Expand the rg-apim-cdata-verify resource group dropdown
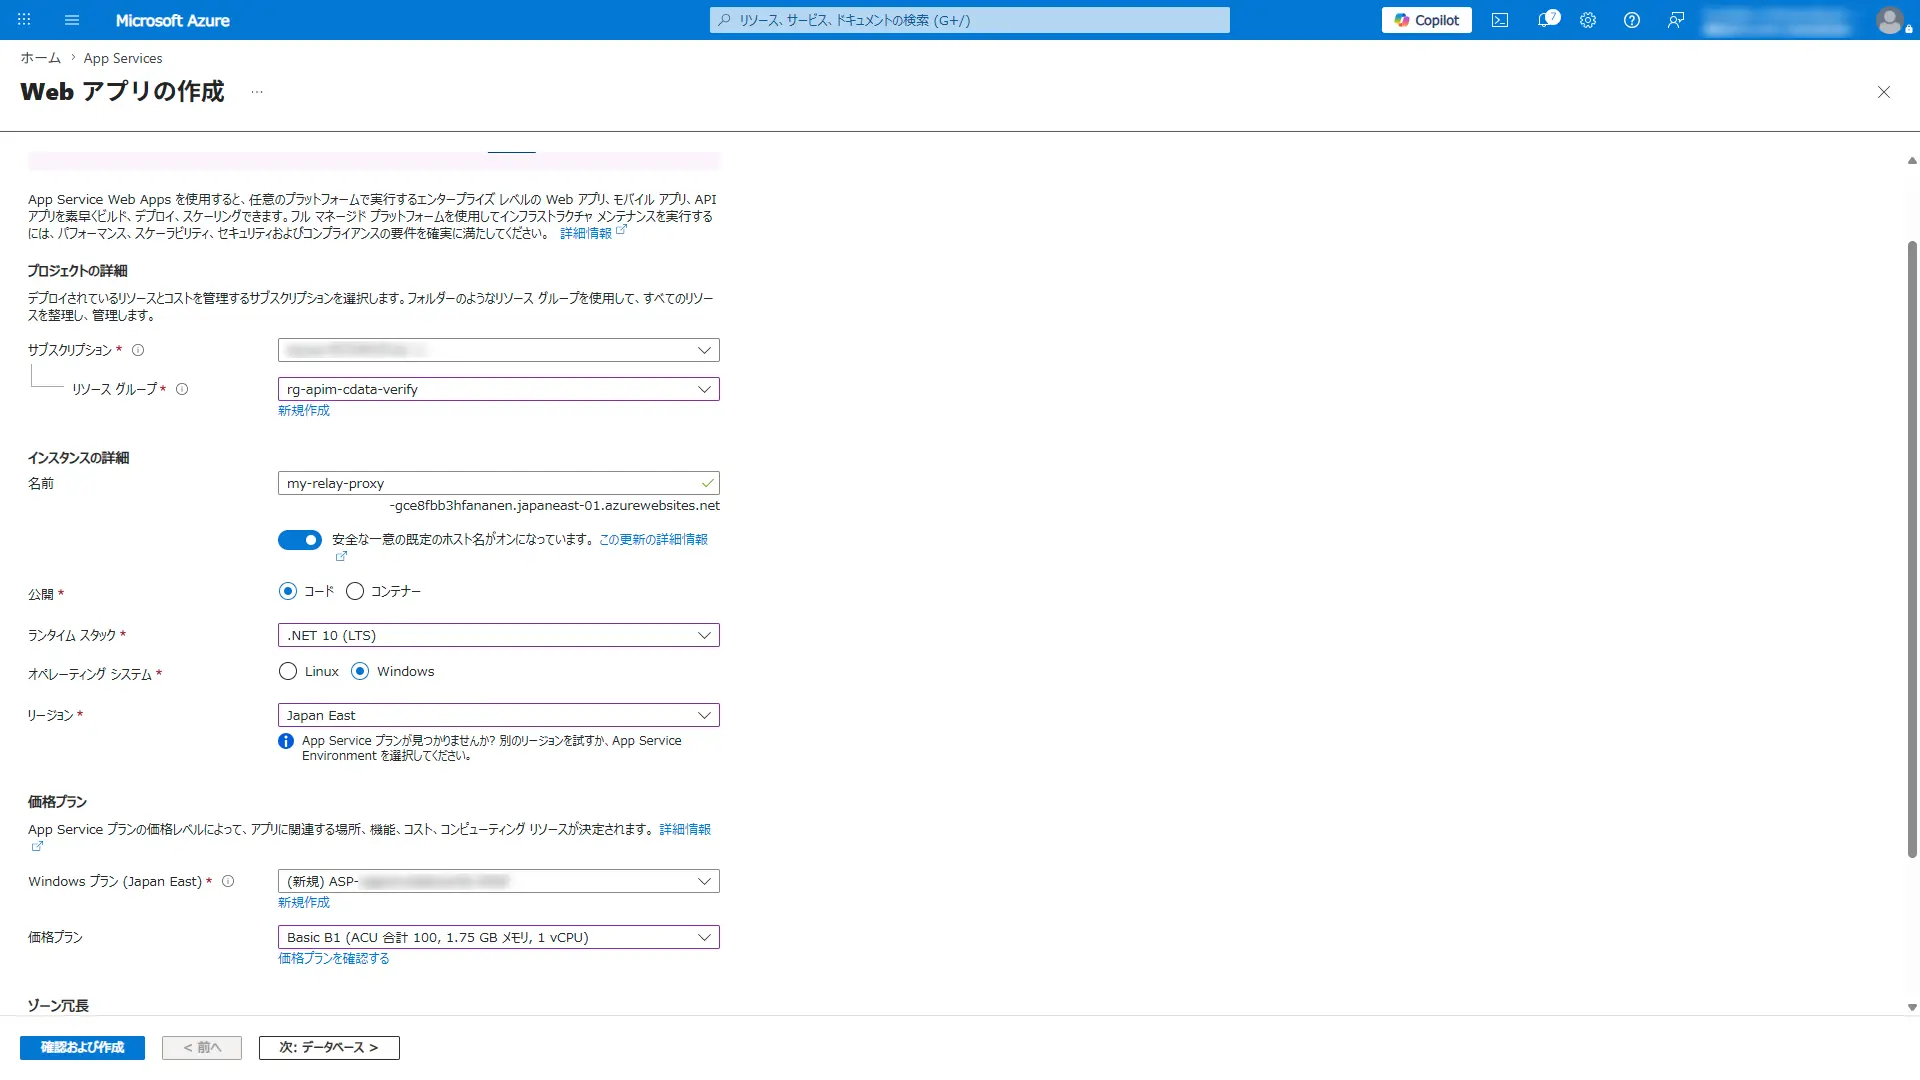Viewport: 1920px width, 1080px height. pos(498,389)
